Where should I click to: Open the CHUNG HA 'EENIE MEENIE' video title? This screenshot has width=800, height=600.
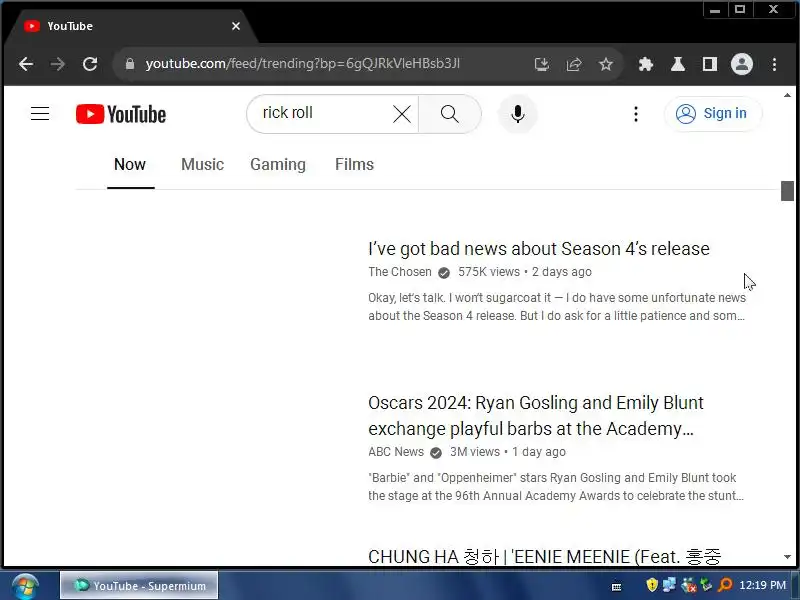tap(544, 557)
